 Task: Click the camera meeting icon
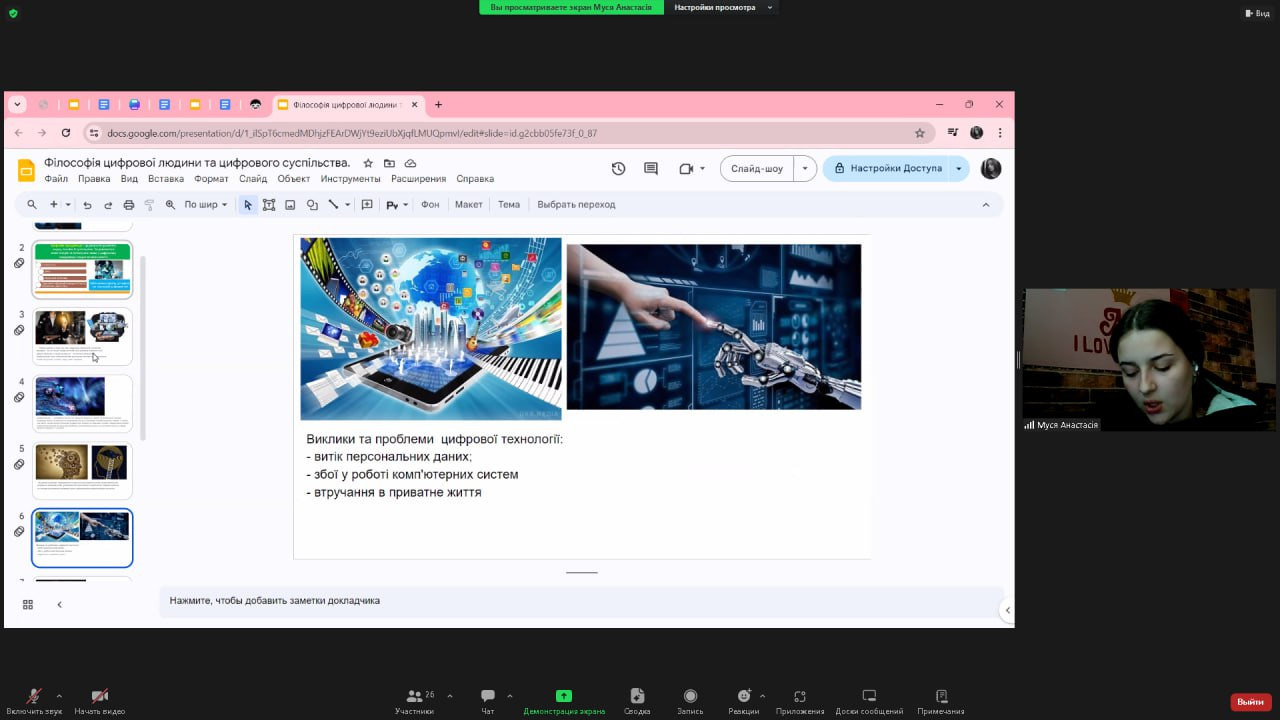(x=686, y=169)
